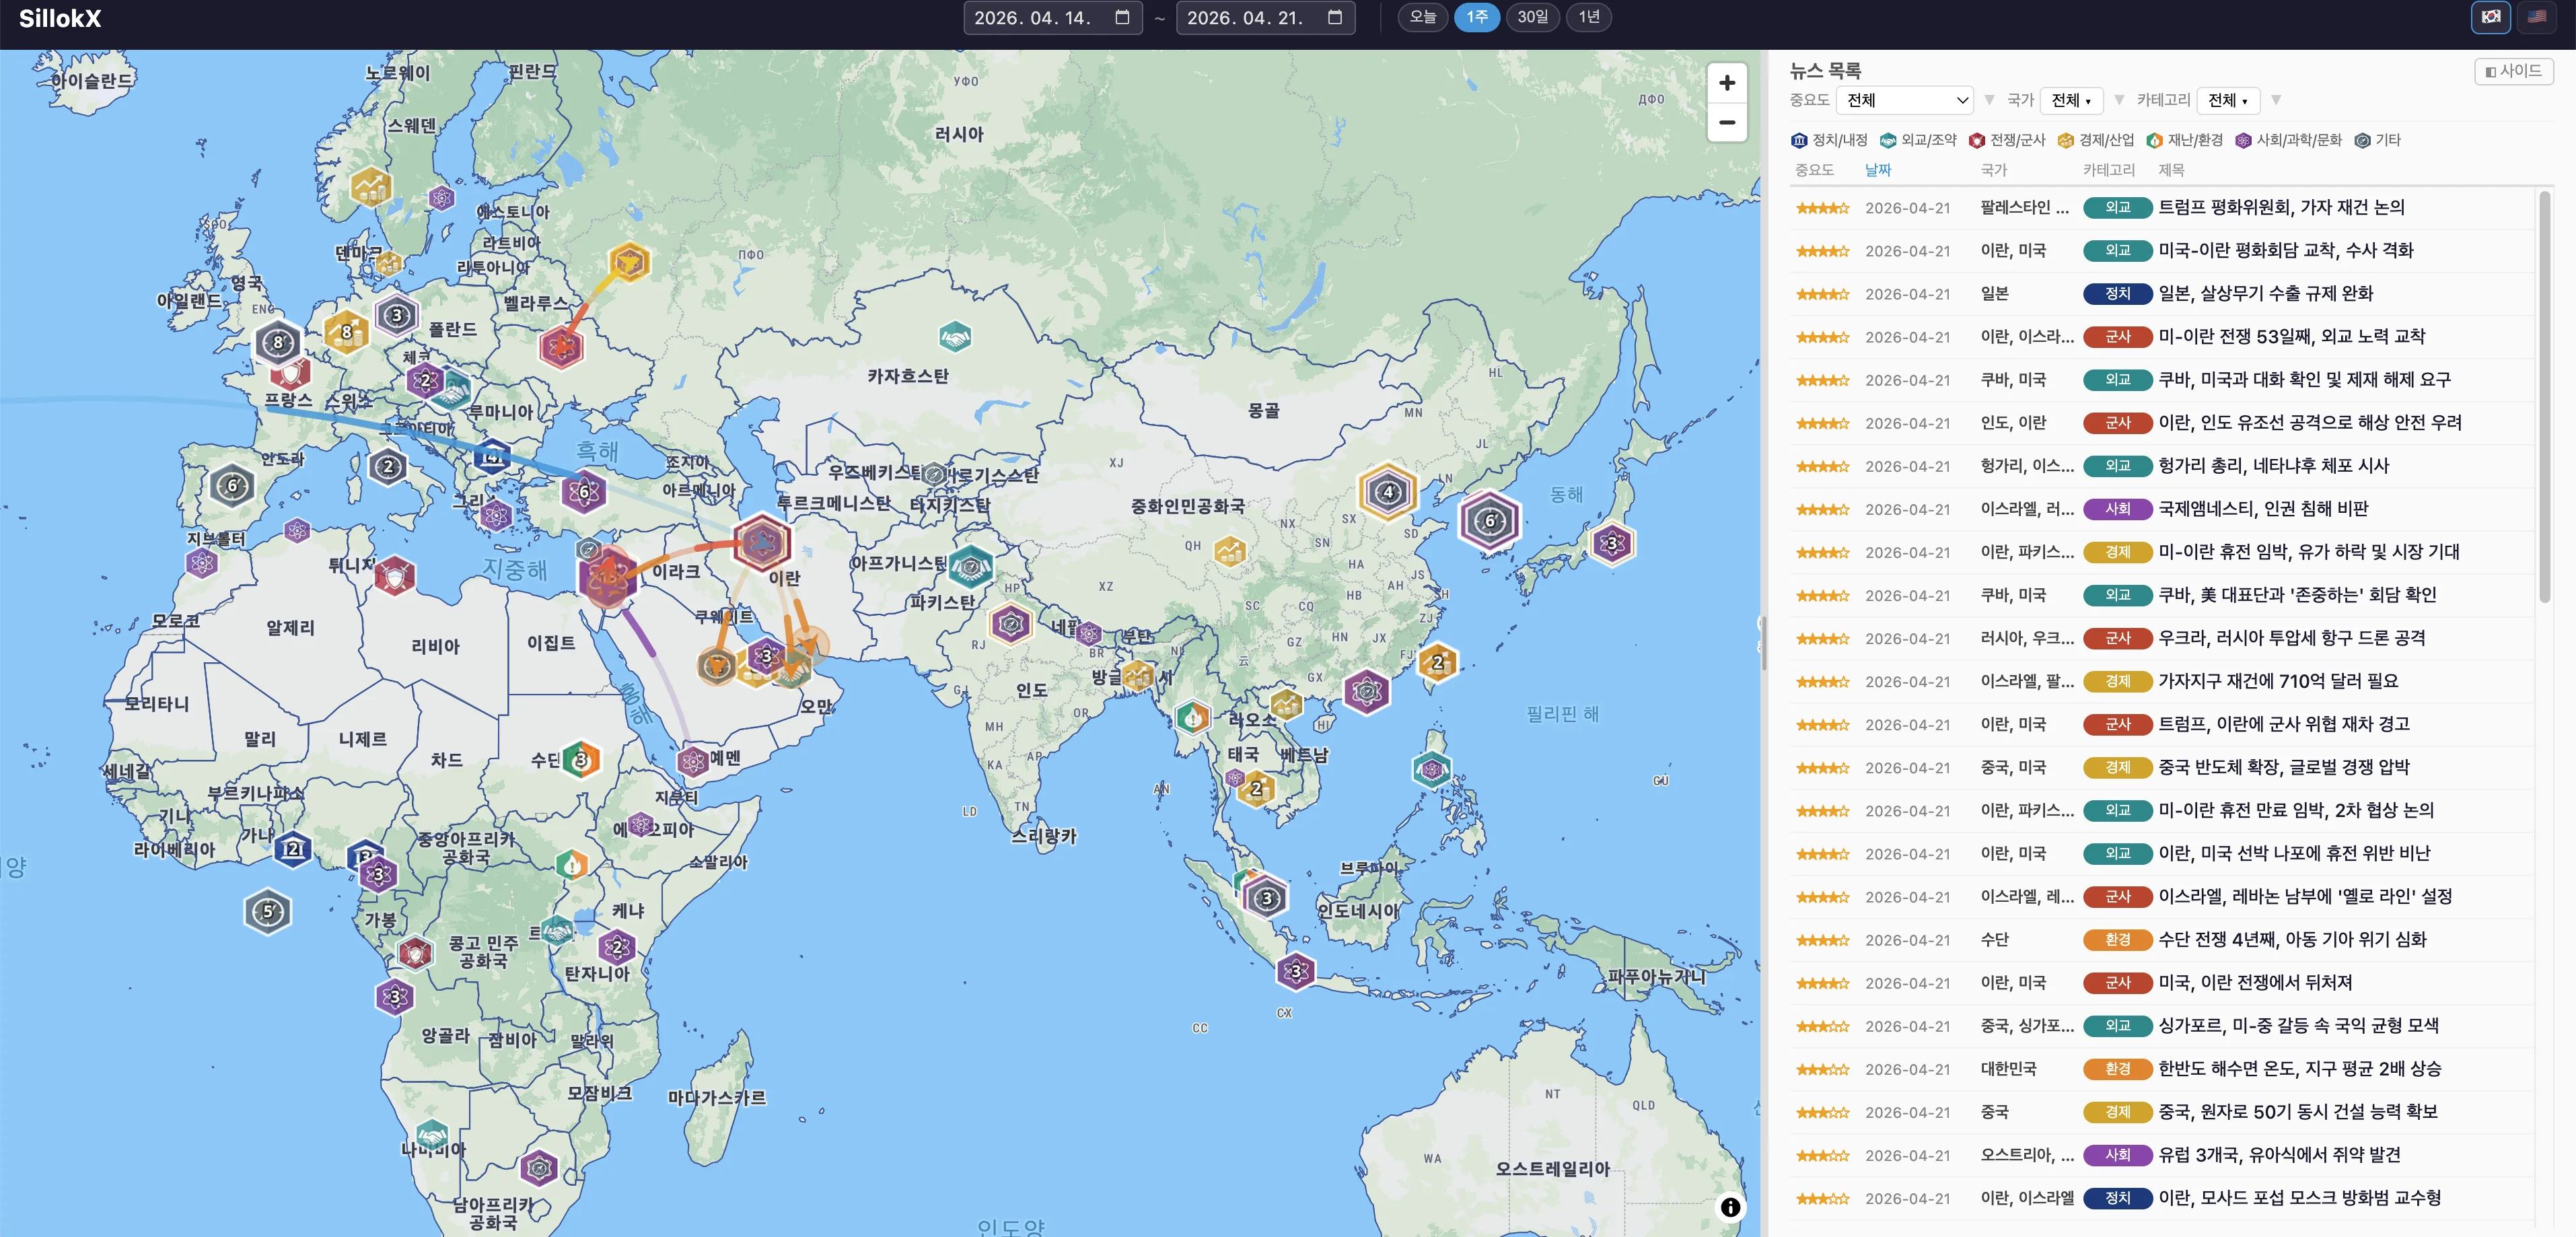Click the funnel arrow after the 국가 dropdown

pos(2119,100)
